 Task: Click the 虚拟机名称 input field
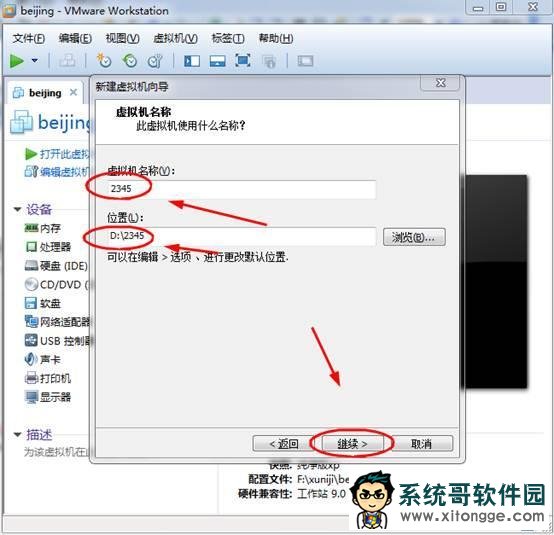pos(241,189)
